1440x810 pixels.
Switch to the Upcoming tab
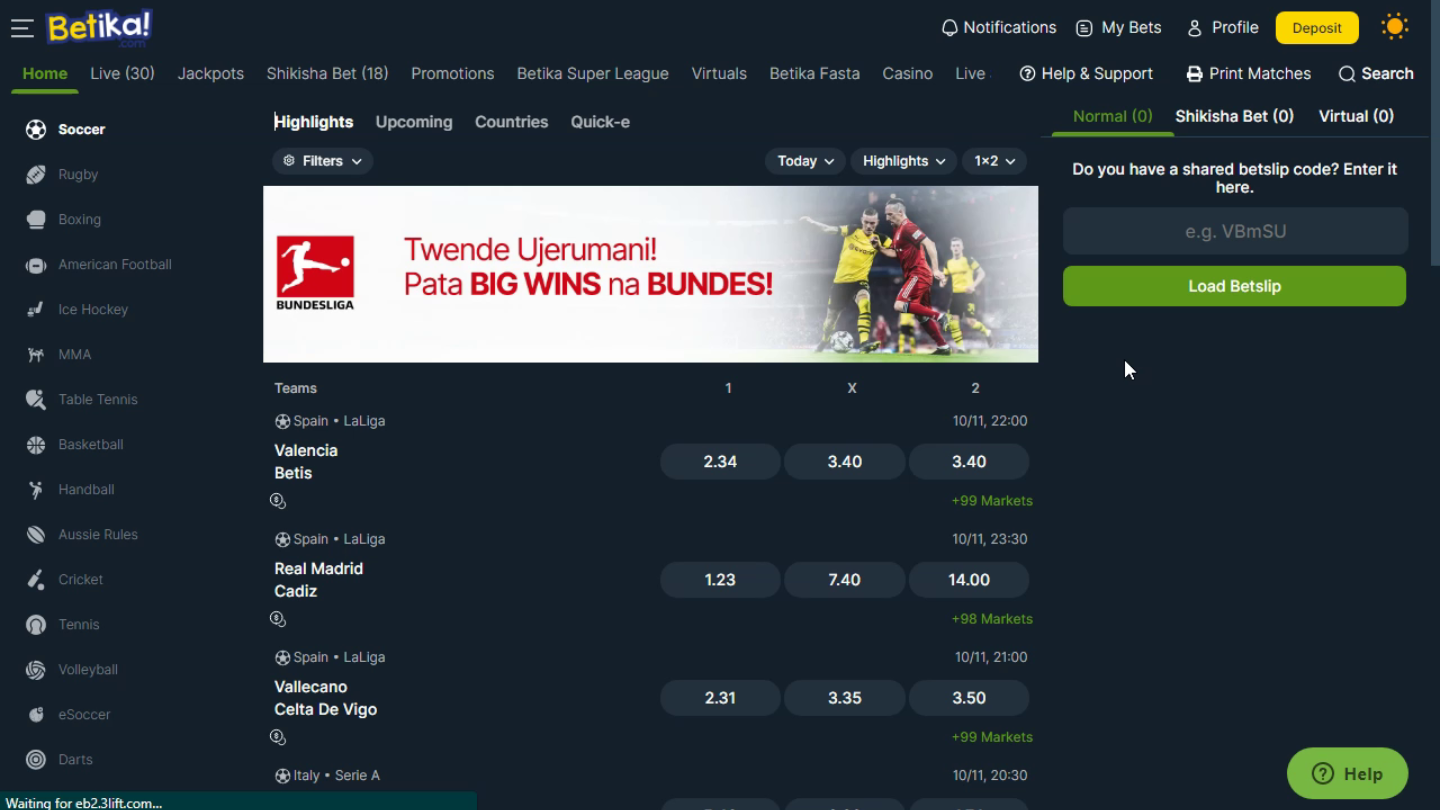(414, 122)
